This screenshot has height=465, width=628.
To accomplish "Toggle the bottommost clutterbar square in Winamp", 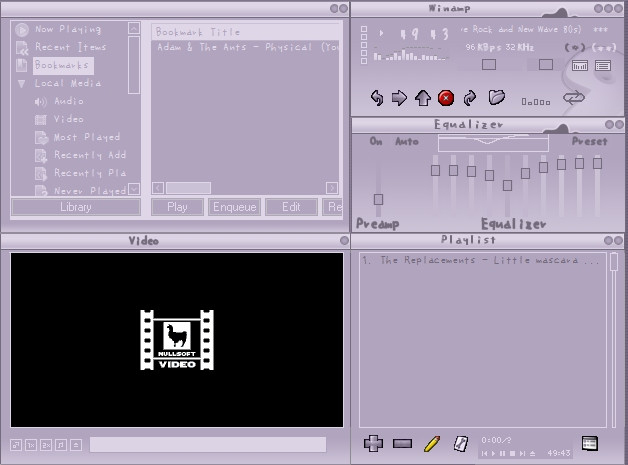I will coord(364,61).
